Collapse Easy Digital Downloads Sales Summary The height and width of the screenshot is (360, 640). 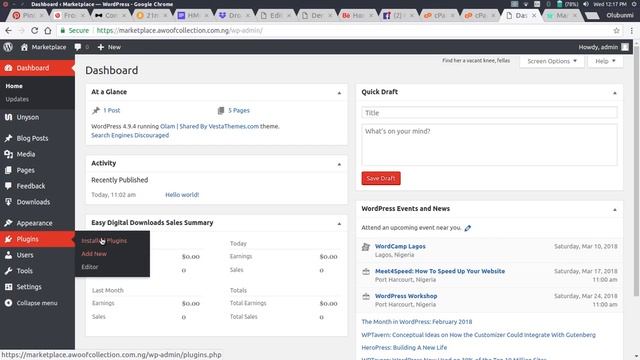pos(339,224)
